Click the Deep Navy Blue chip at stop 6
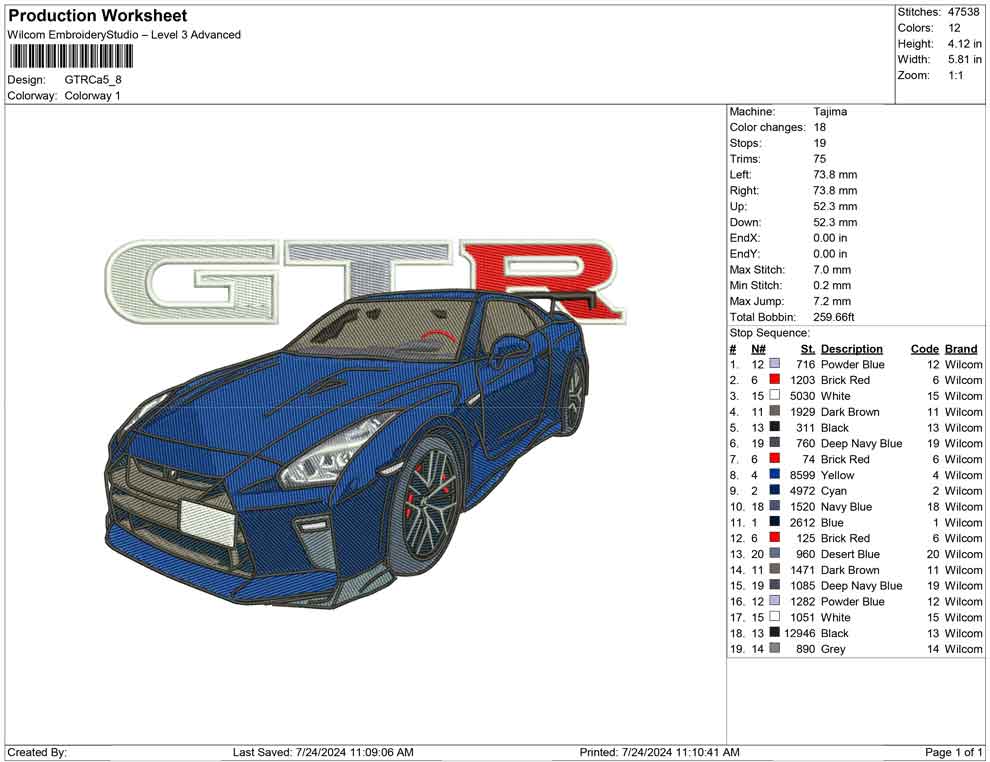Screen dimensions: 990x762 tap(775, 443)
